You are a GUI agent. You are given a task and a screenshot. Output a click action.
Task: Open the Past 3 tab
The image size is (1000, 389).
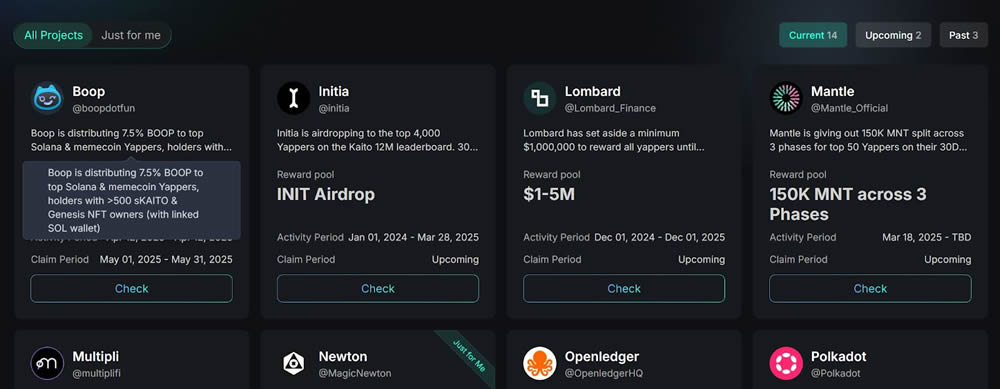point(963,35)
